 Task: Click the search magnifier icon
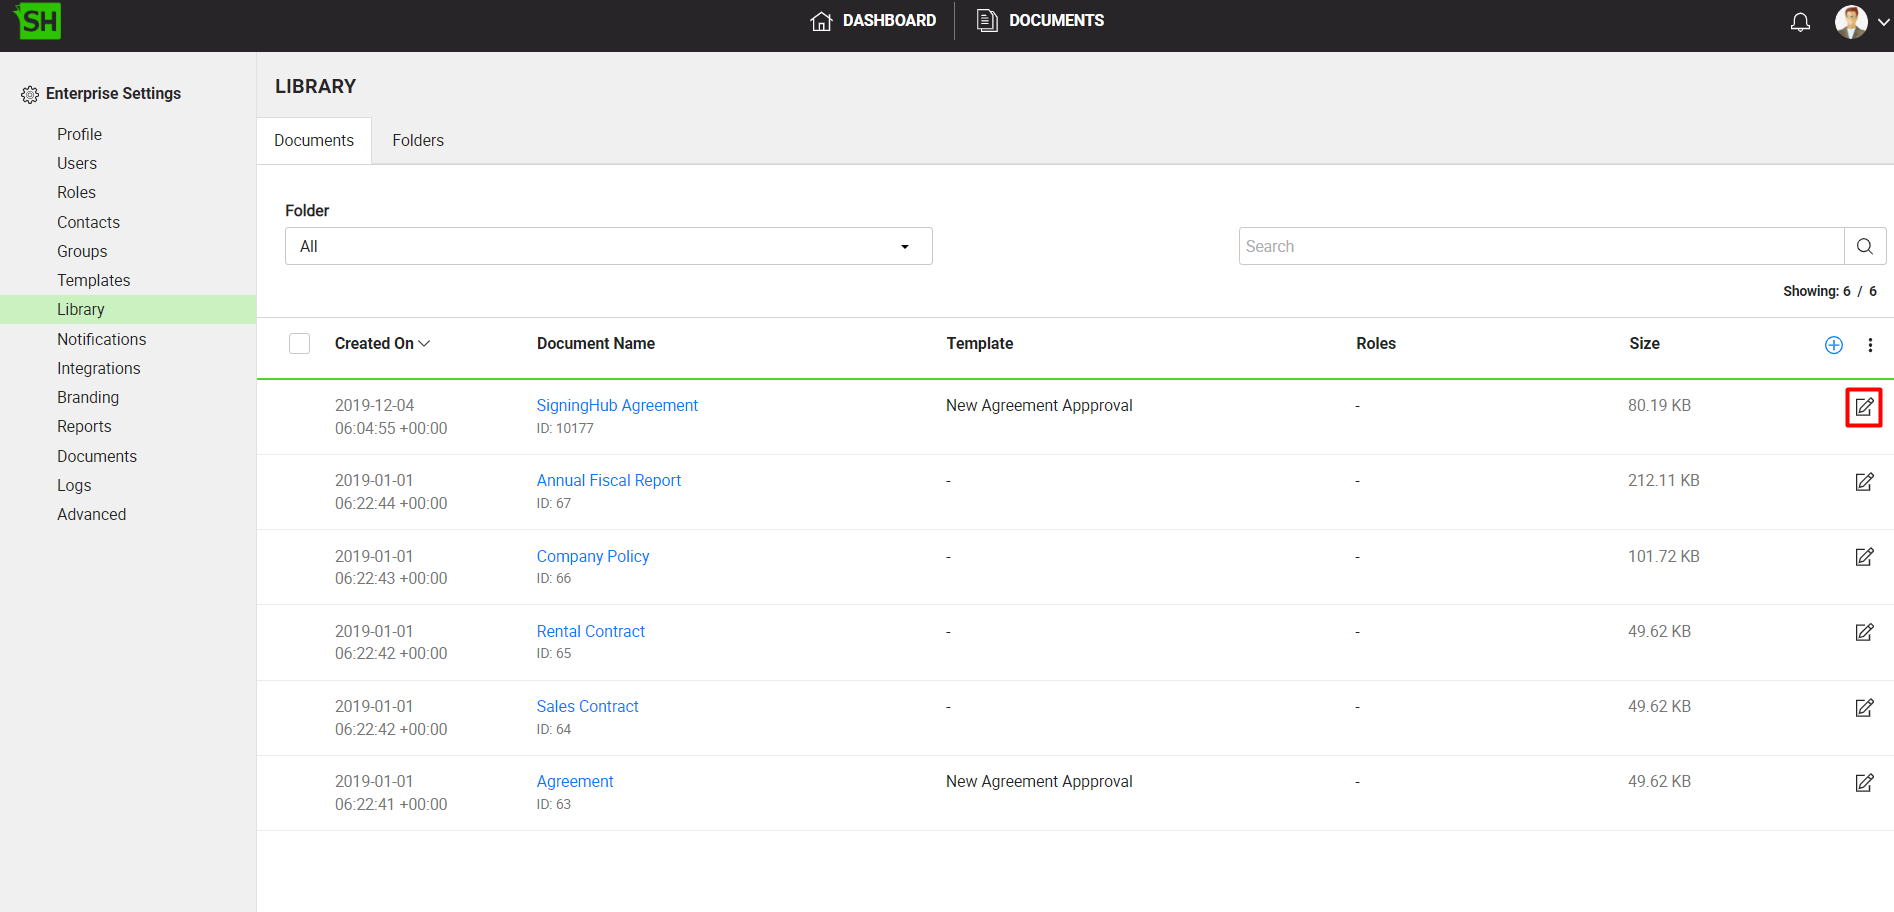click(x=1864, y=246)
